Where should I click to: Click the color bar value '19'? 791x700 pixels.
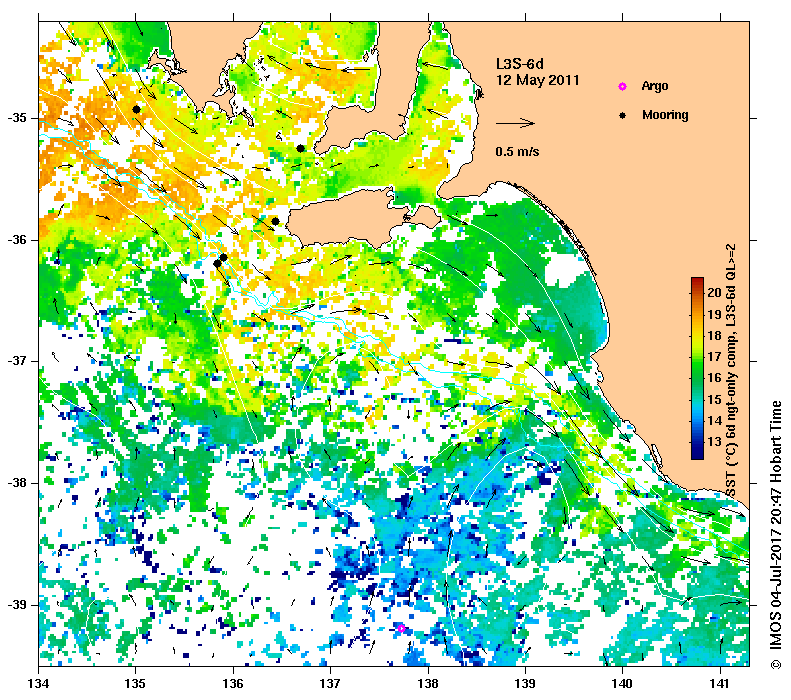coord(714,314)
